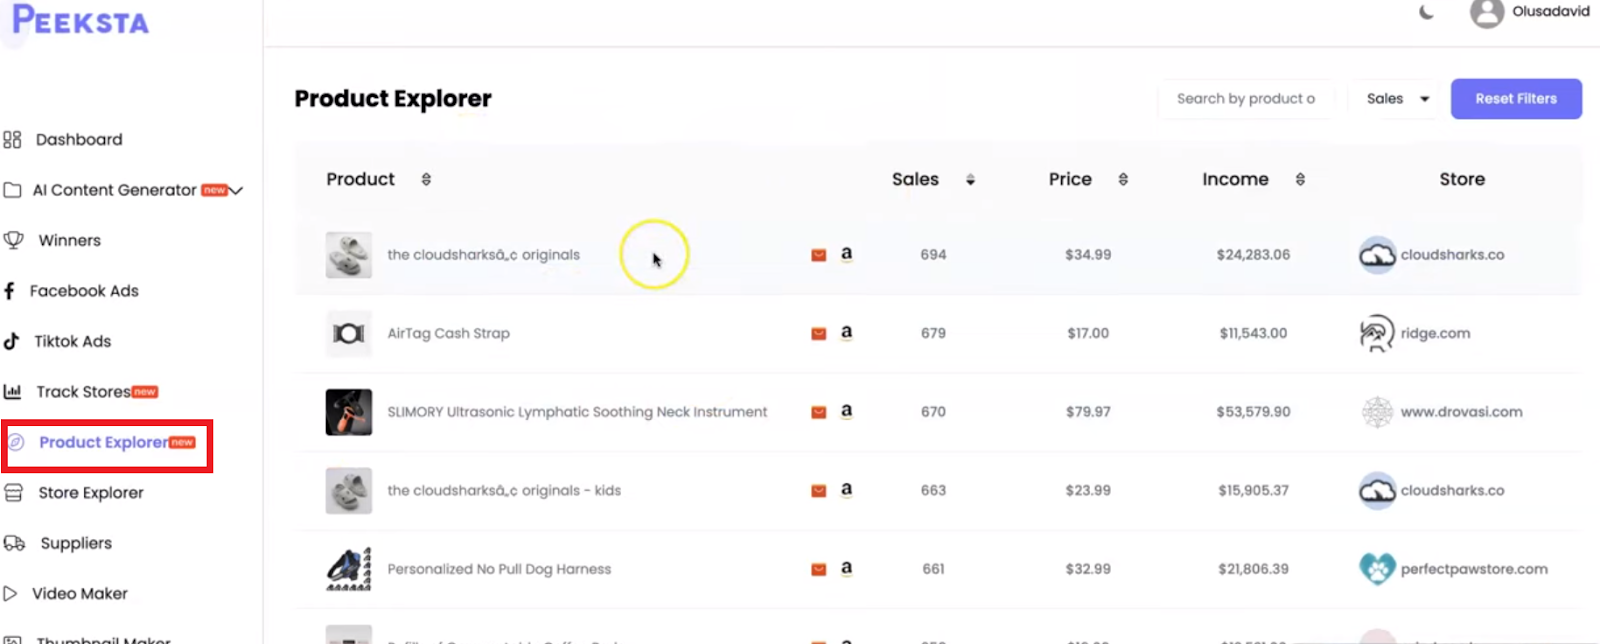This screenshot has width=1600, height=644.
Task: Click ridge.com store logo icon
Action: point(1377,333)
